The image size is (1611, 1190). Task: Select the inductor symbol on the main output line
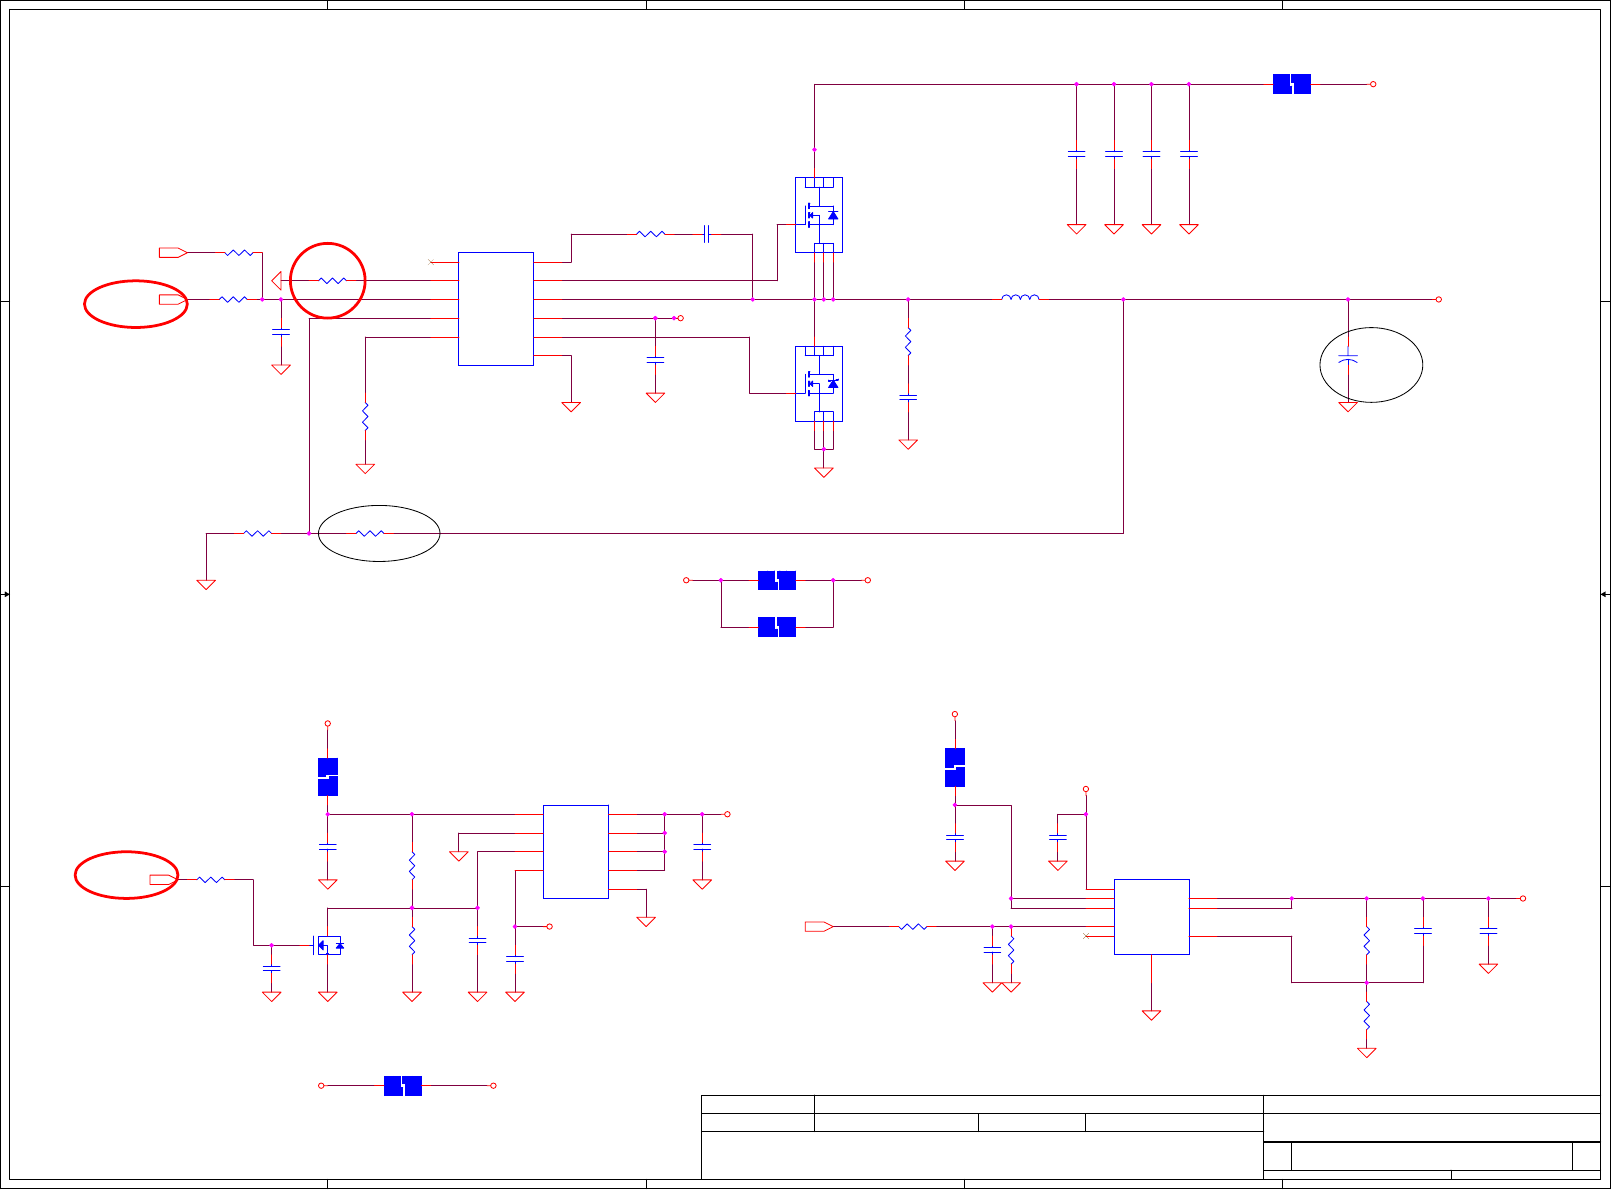[1020, 297]
